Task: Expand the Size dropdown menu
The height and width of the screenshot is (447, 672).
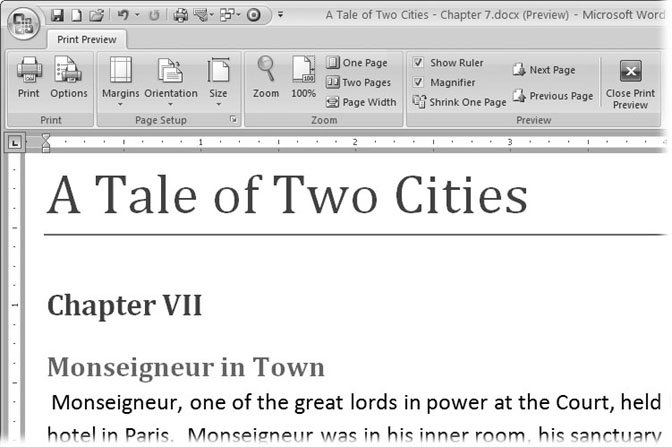Action: [218, 79]
